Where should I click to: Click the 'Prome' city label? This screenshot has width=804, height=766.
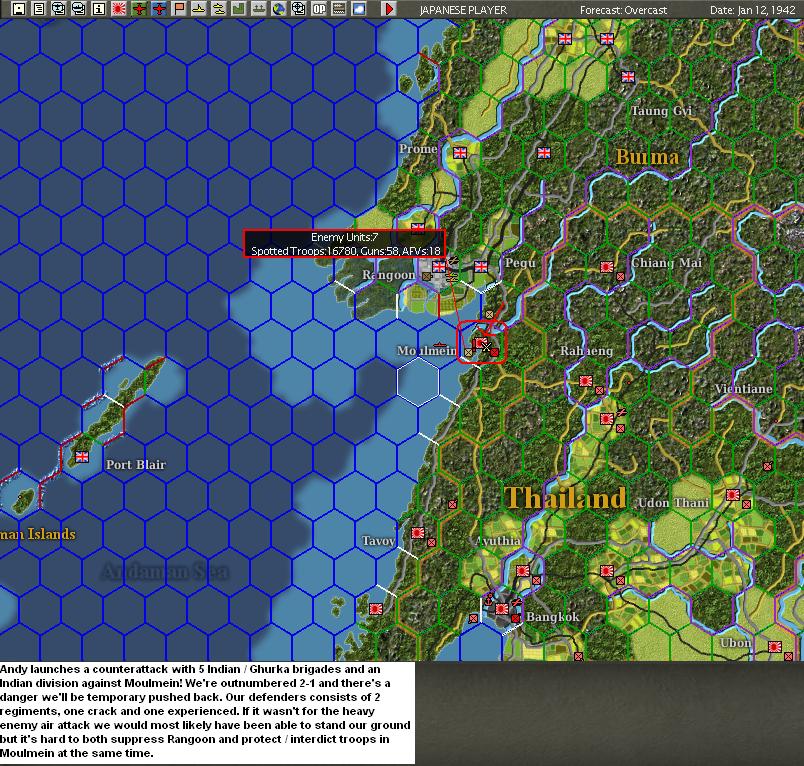(418, 149)
